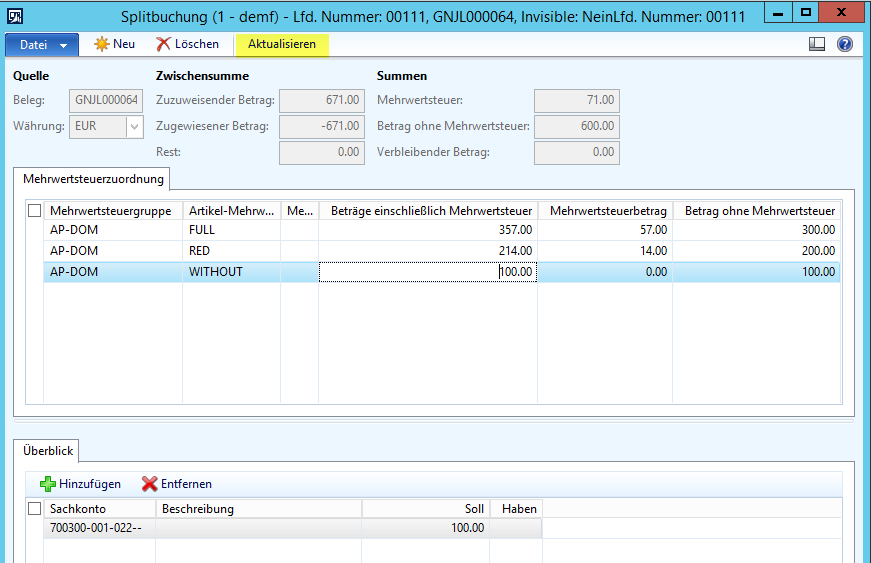
Task: Expand the Währung EUR dropdown
Action: 134,127
